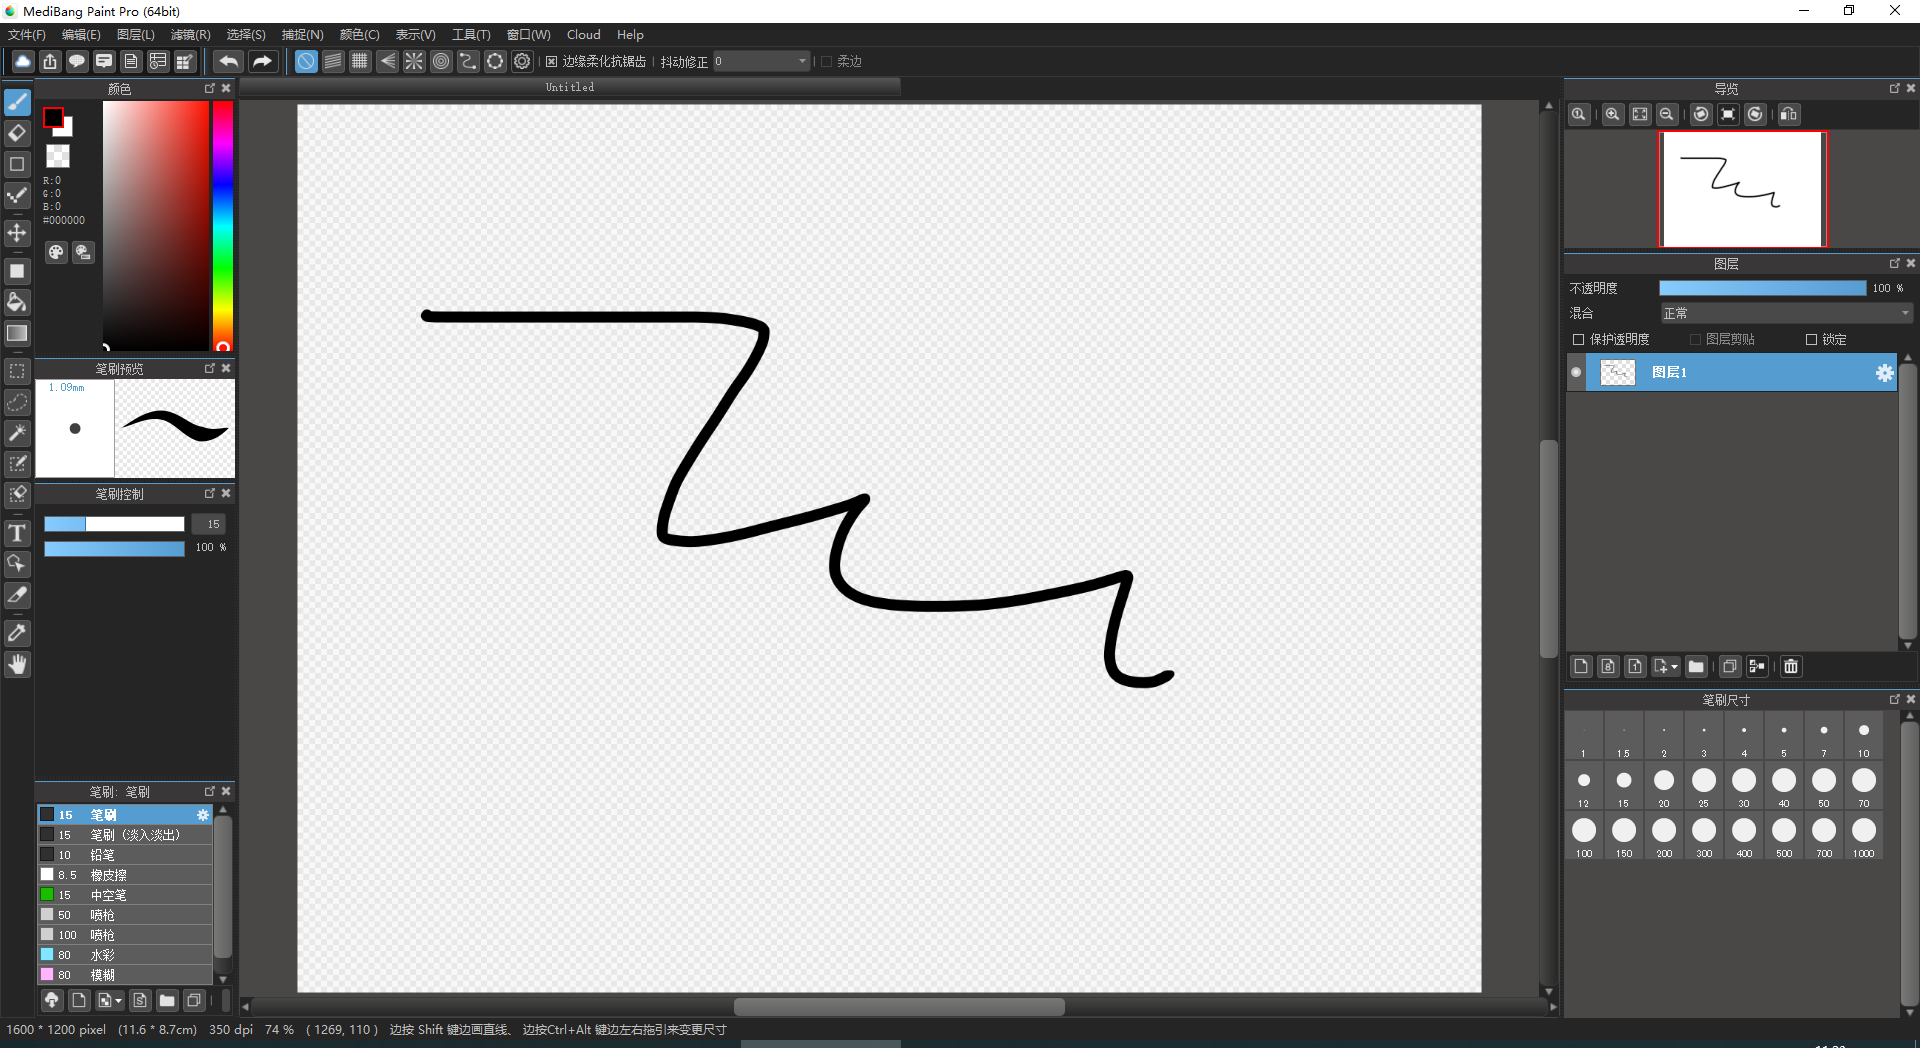Image resolution: width=1920 pixels, height=1048 pixels.
Task: Hide 图层1 visibility dot
Action: pyautogui.click(x=1577, y=372)
